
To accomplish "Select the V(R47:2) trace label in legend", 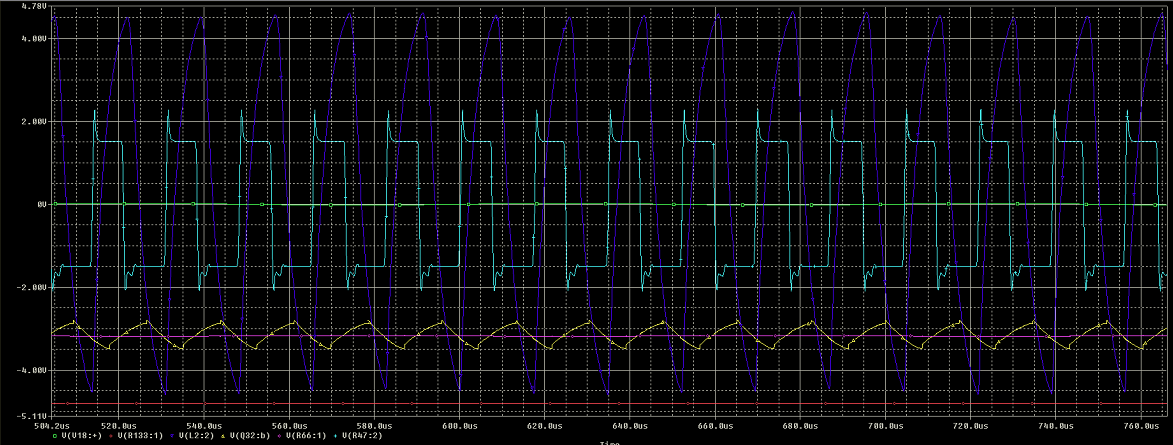I will pos(362,436).
